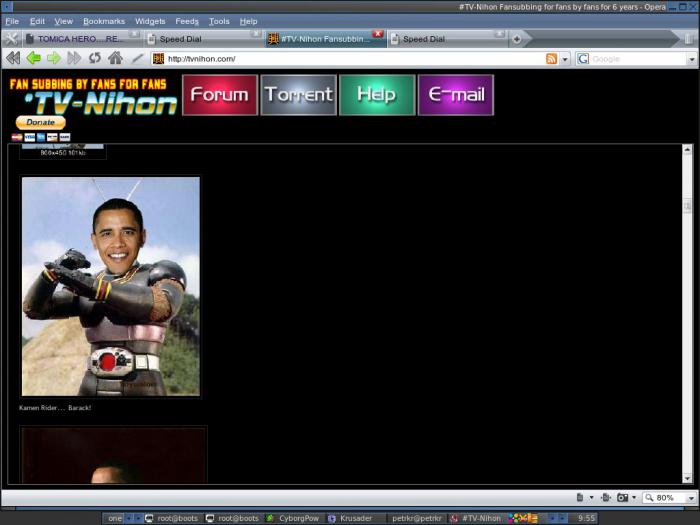Open the dropdown next to the document icon
700x525 pixels.
pyautogui.click(x=592, y=498)
